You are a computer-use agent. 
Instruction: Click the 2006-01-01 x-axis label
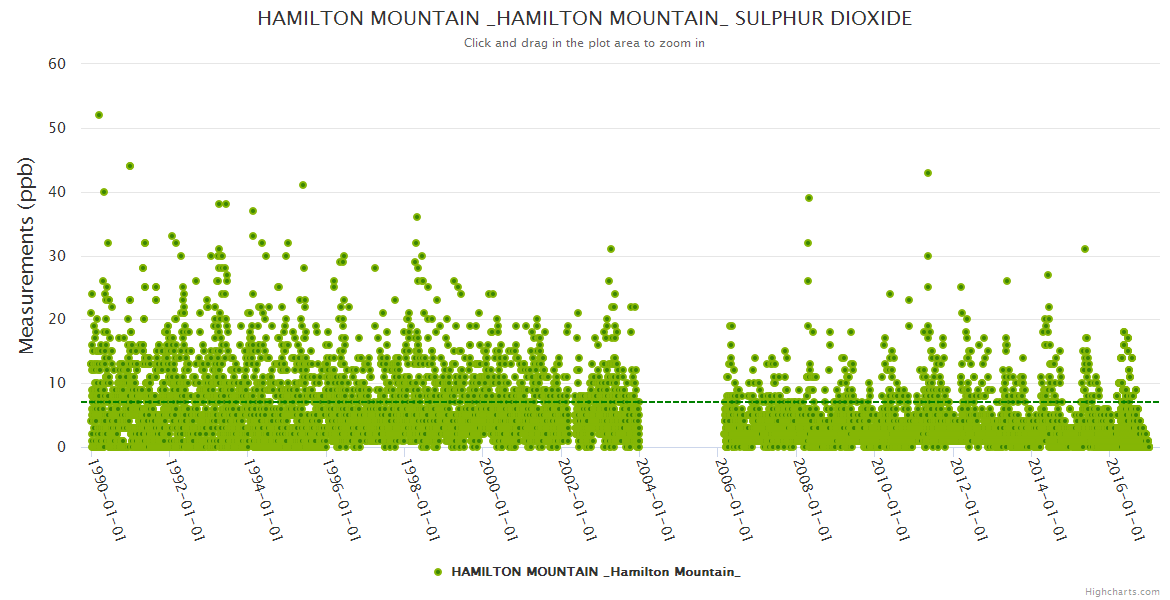click(x=734, y=498)
